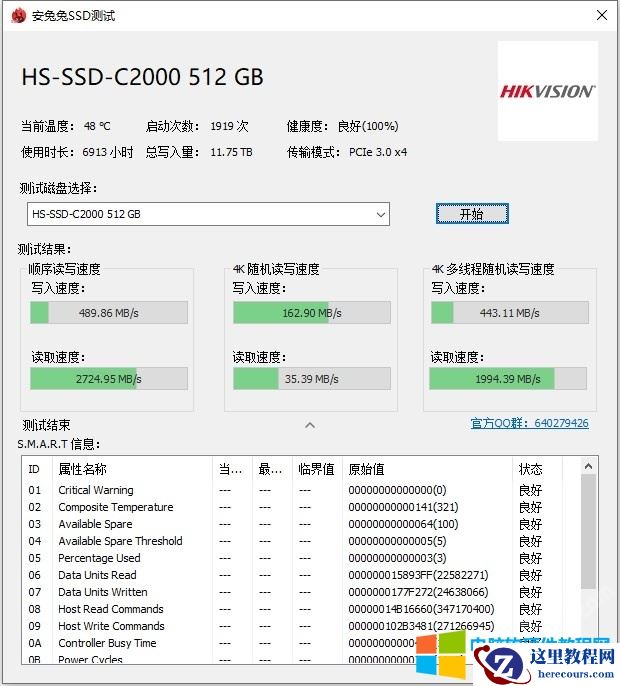Click the scroll up arrow of SMART list
This screenshot has height=686, width=620.
click(588, 466)
